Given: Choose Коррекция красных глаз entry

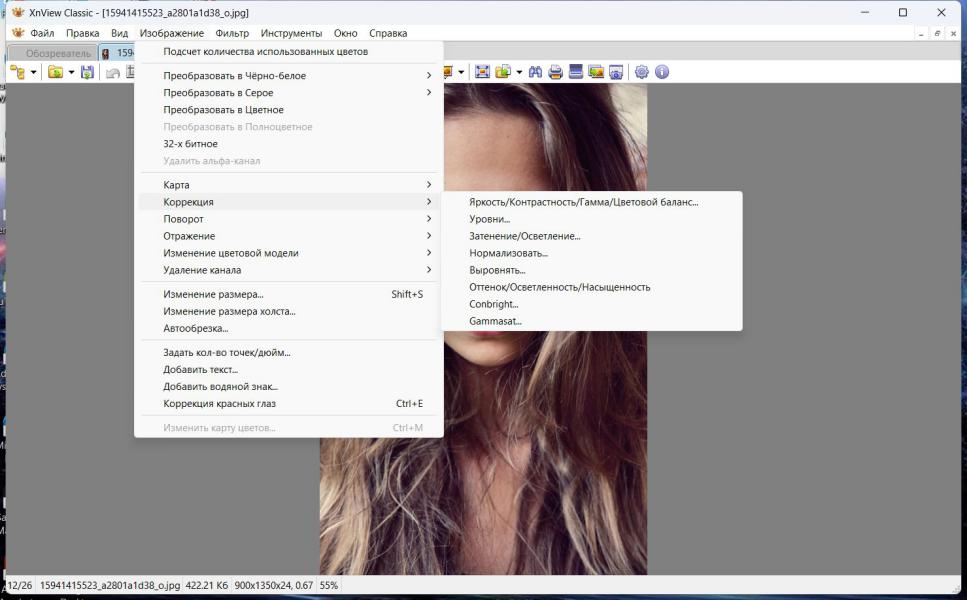Looking at the screenshot, I should 219,403.
